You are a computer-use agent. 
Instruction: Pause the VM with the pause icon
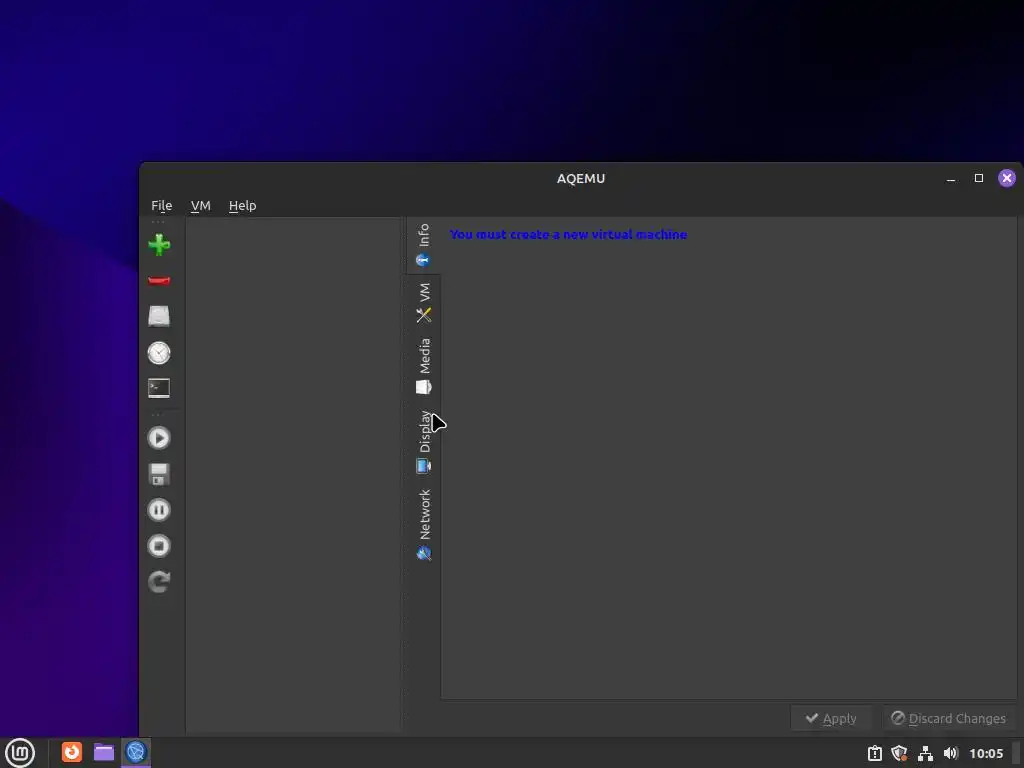(x=159, y=510)
